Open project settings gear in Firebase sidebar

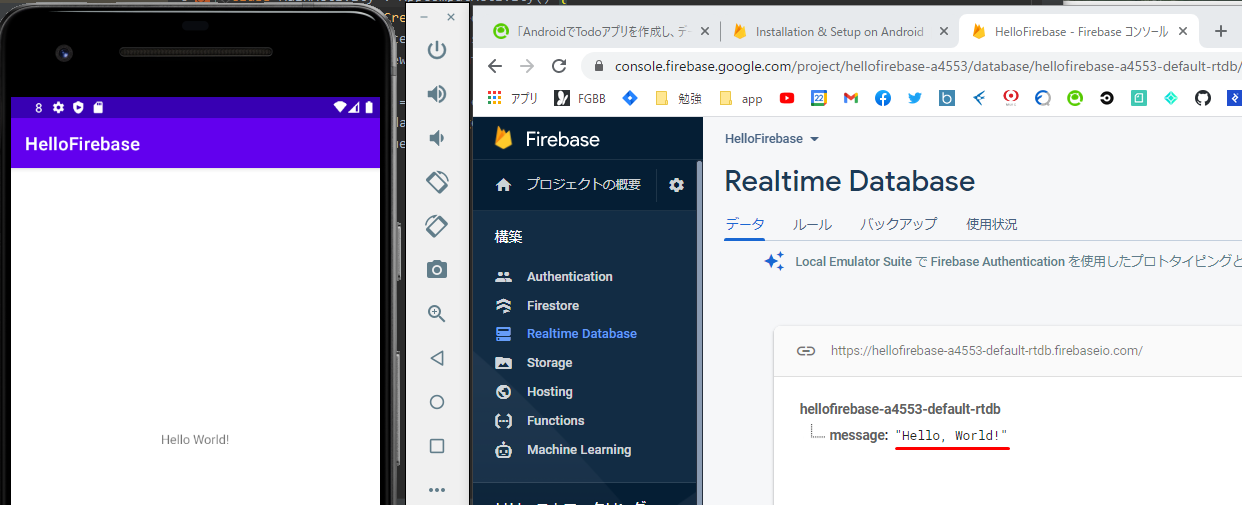coord(677,185)
